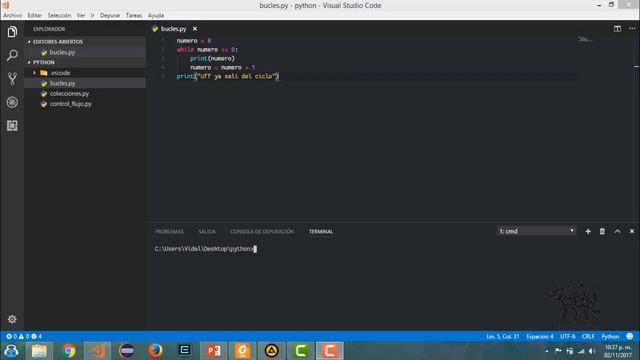Viewport: 640px width, 360px height.
Task: Select the bucles.py editor tab
Action: tap(174, 29)
